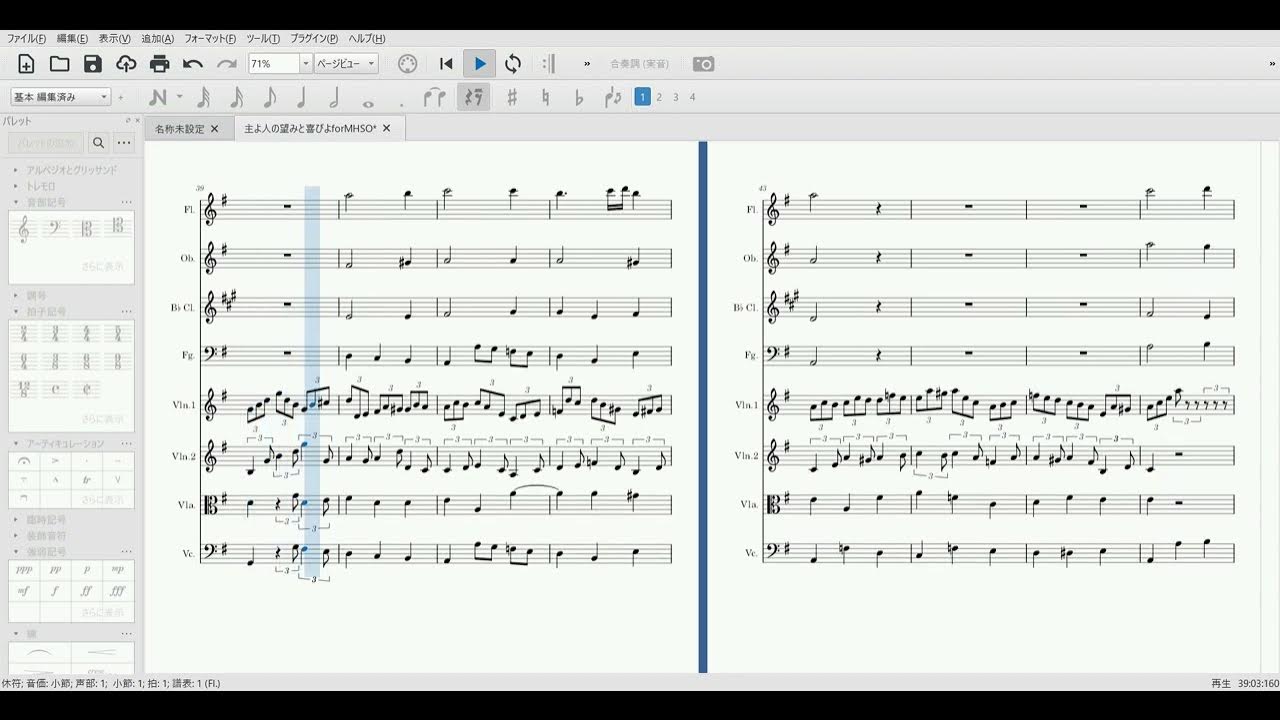Screen dimensions: 1280x720
Task: Search palettes with magnifier button
Action: click(x=99, y=143)
